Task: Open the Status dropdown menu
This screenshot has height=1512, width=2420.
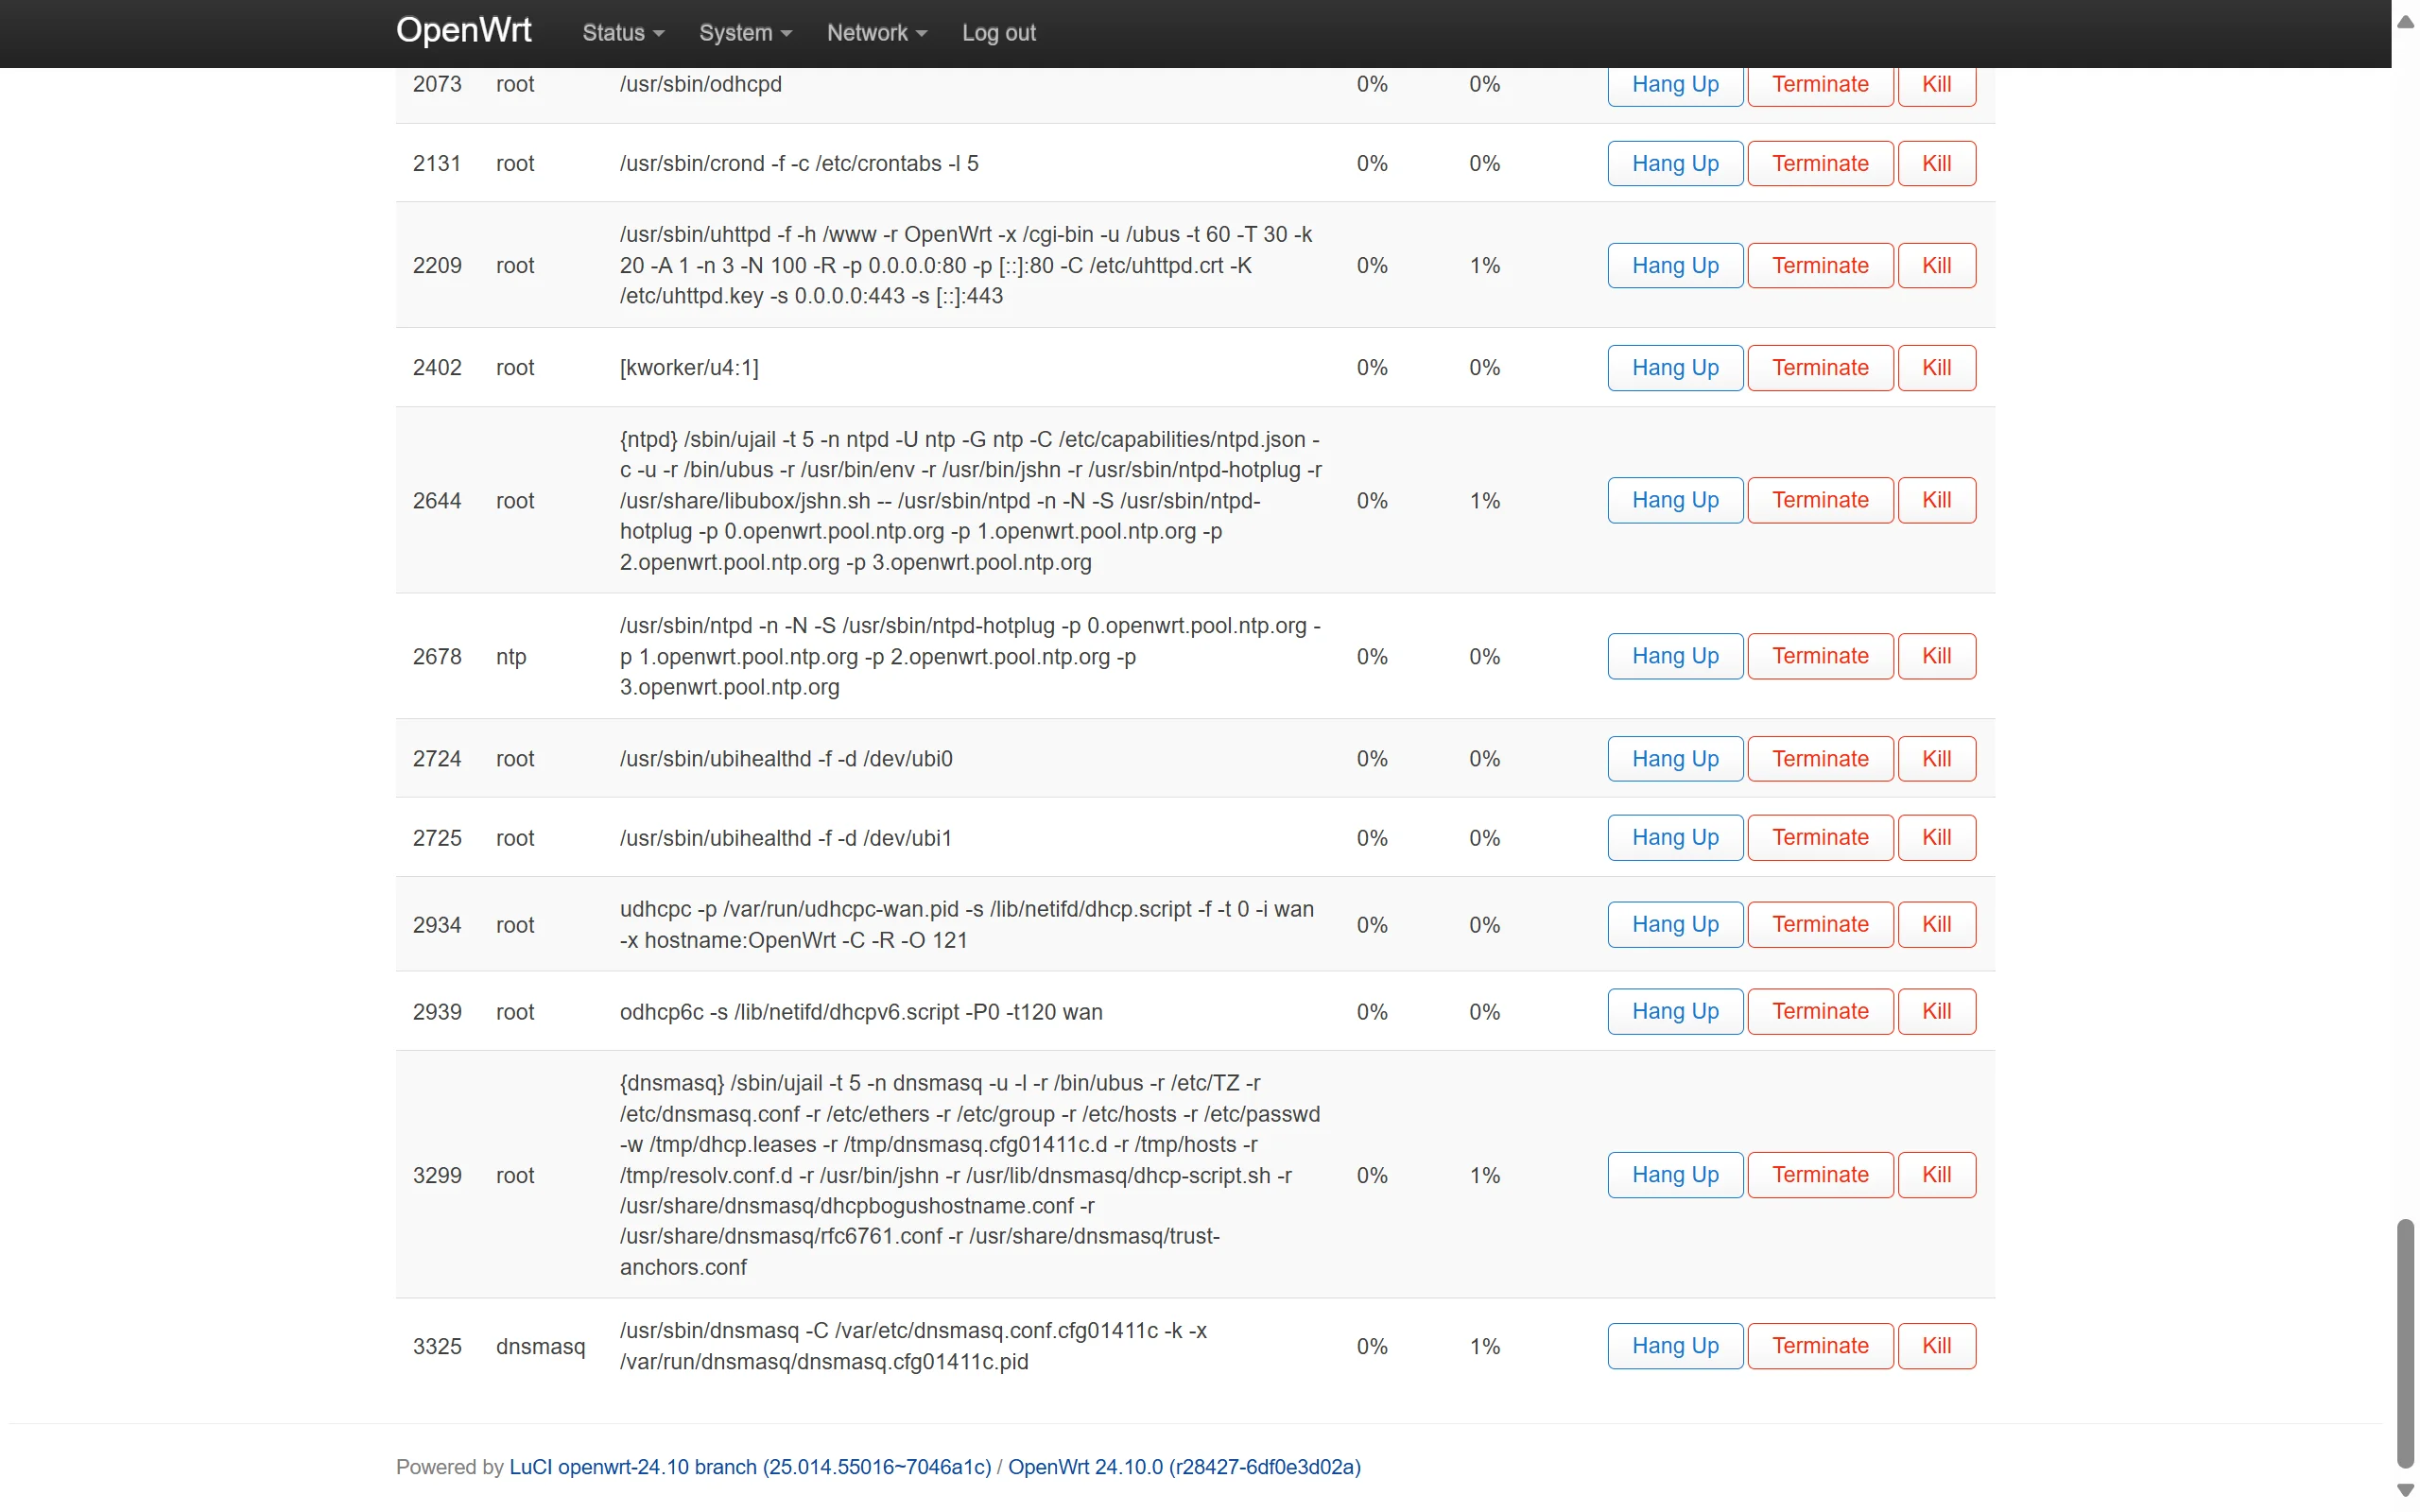Action: pos(622,32)
